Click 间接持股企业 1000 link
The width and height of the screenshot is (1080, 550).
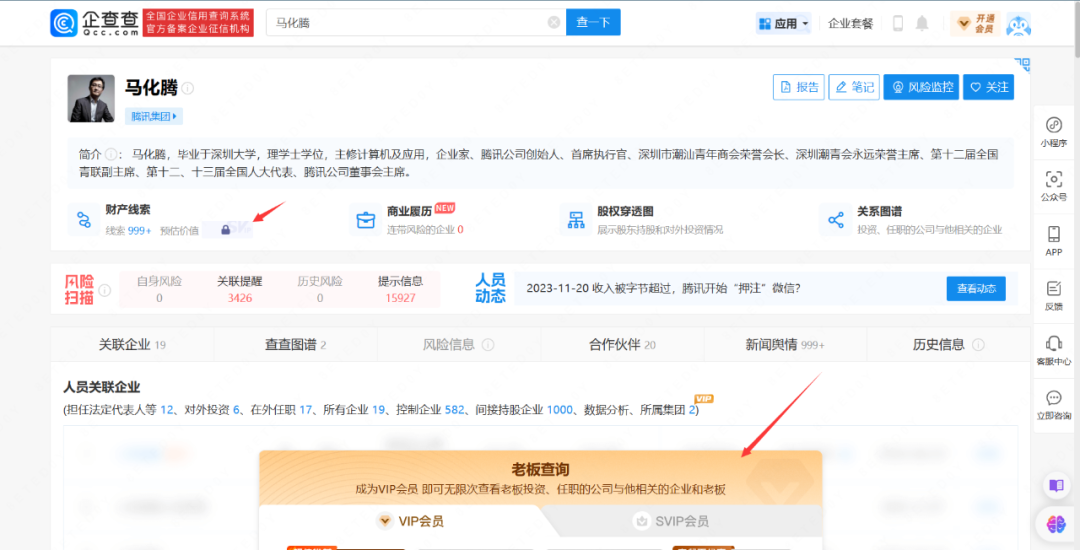point(525,410)
